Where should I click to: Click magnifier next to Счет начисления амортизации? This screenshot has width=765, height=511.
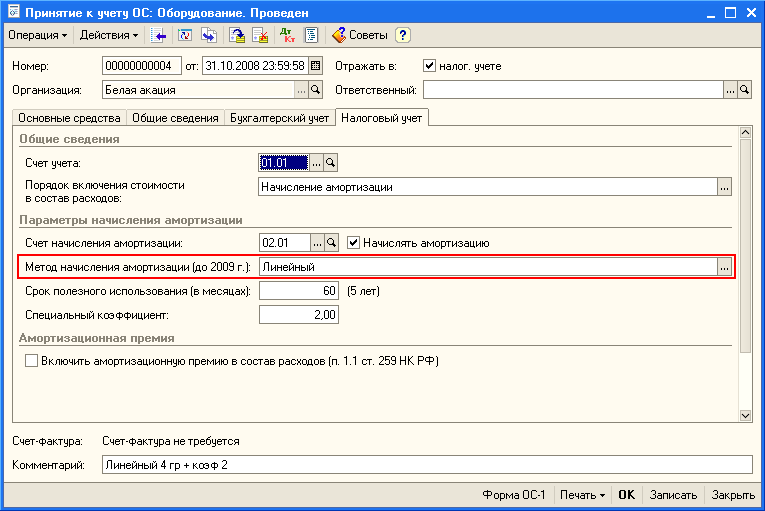(331, 243)
